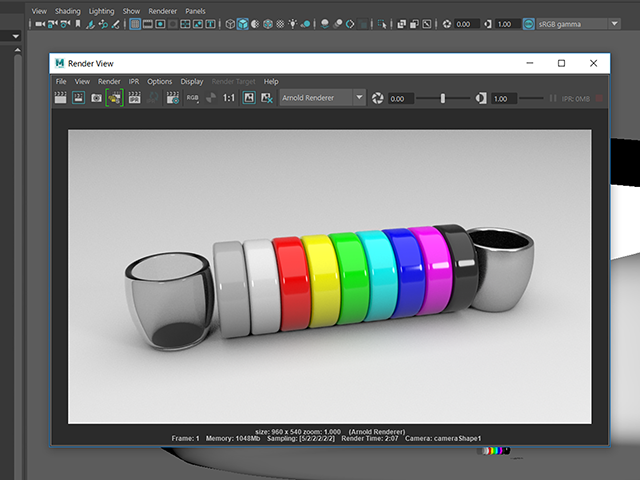Redo previous render in Render View
Viewport: 640px width, 480px height.
[x=60, y=98]
